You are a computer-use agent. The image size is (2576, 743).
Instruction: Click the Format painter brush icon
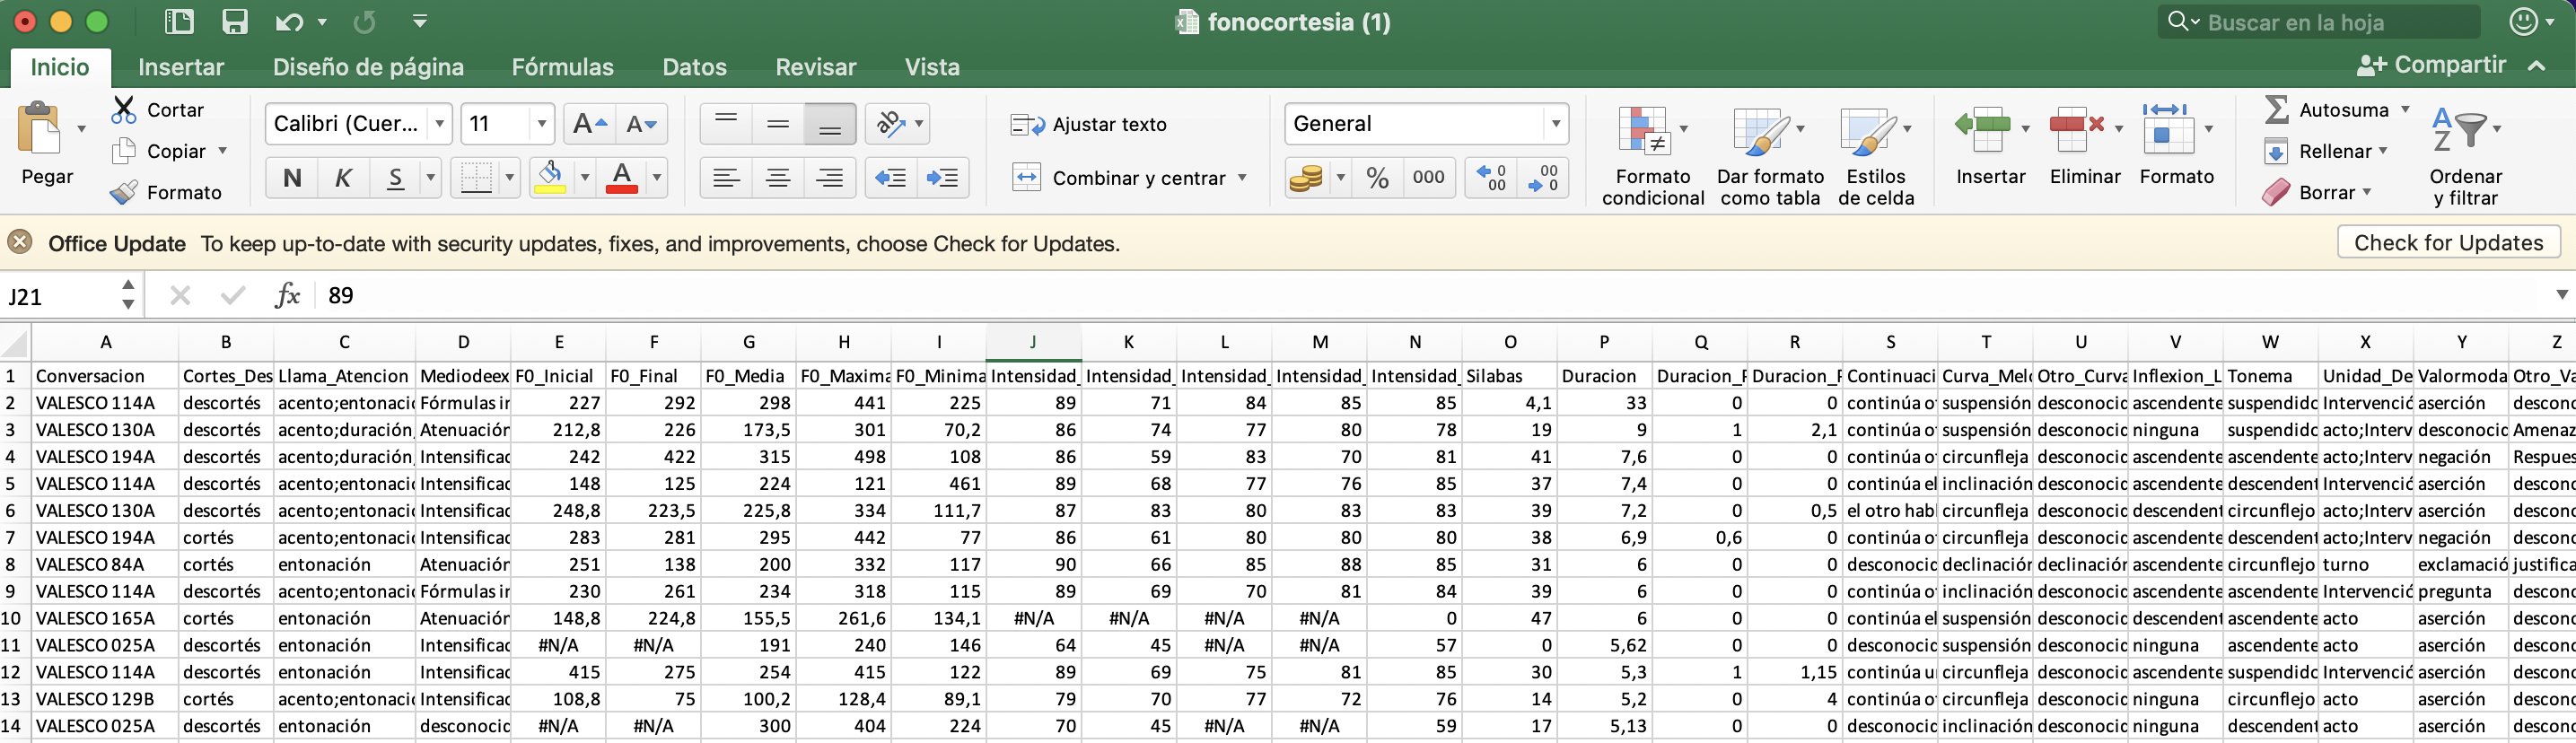124,192
